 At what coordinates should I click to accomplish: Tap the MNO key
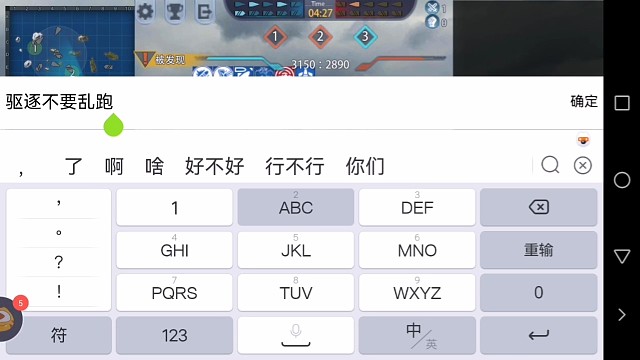pos(417,250)
